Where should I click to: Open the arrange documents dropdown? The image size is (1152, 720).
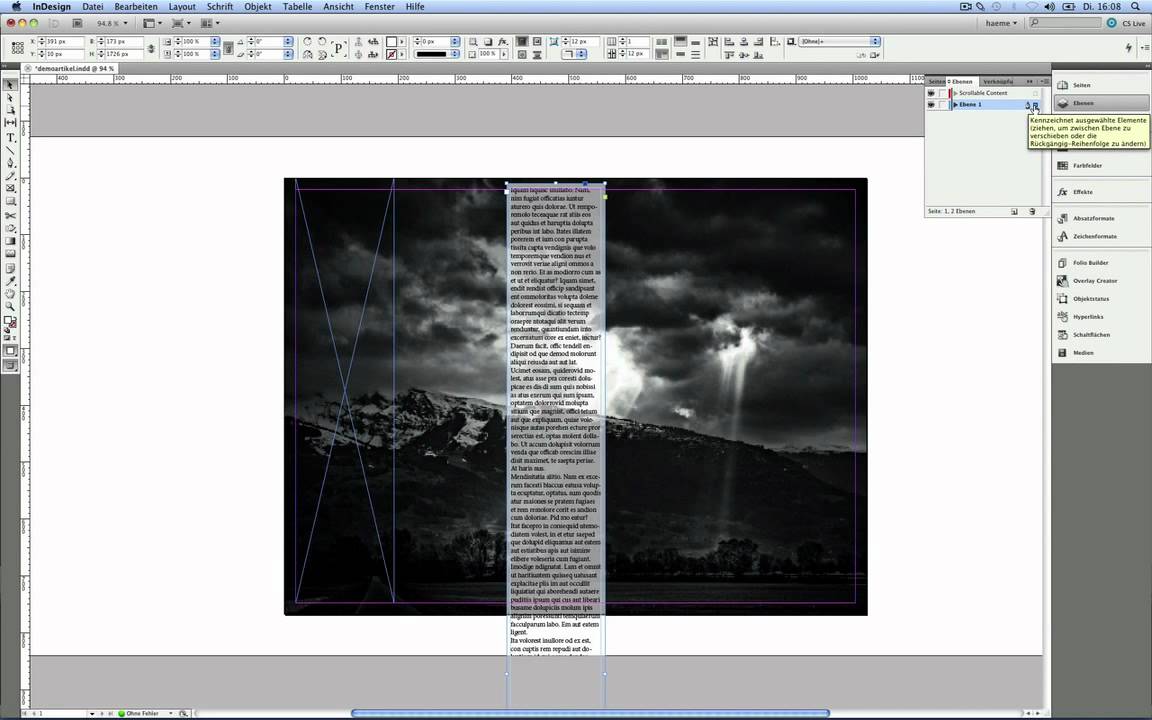click(x=210, y=24)
